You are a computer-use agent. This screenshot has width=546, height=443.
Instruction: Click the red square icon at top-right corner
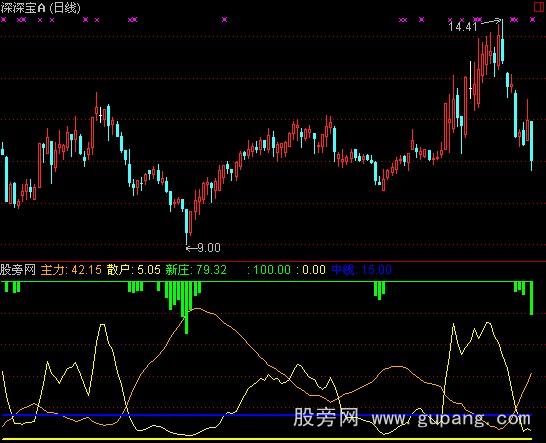click(x=539, y=7)
